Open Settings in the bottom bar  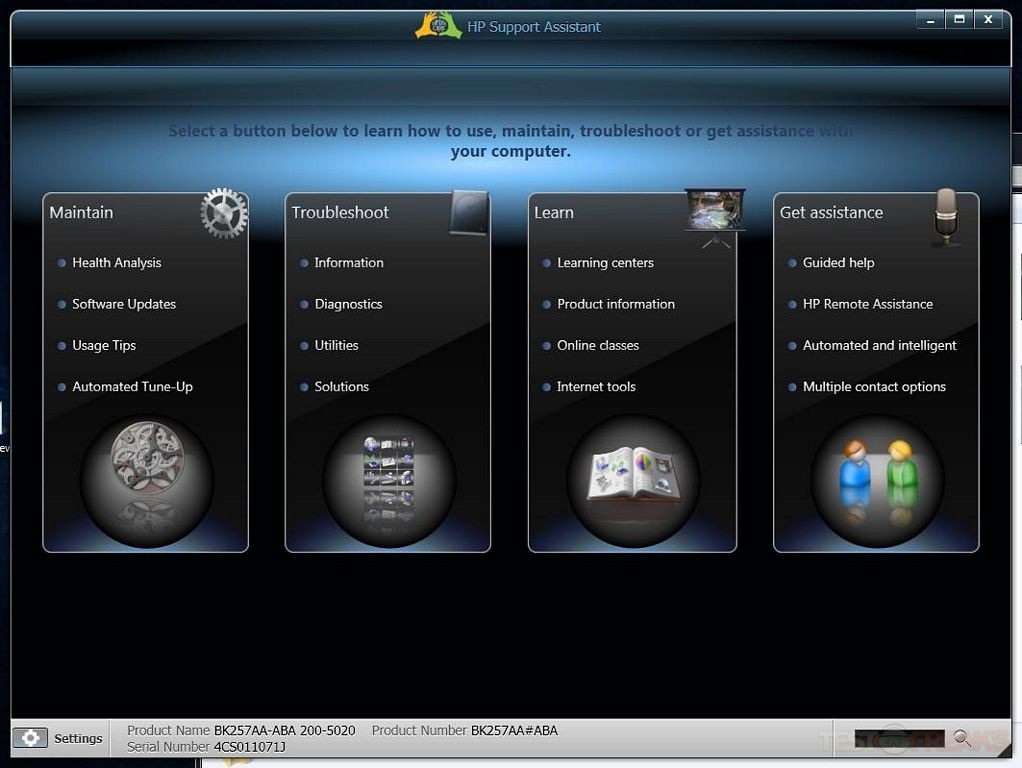59,738
